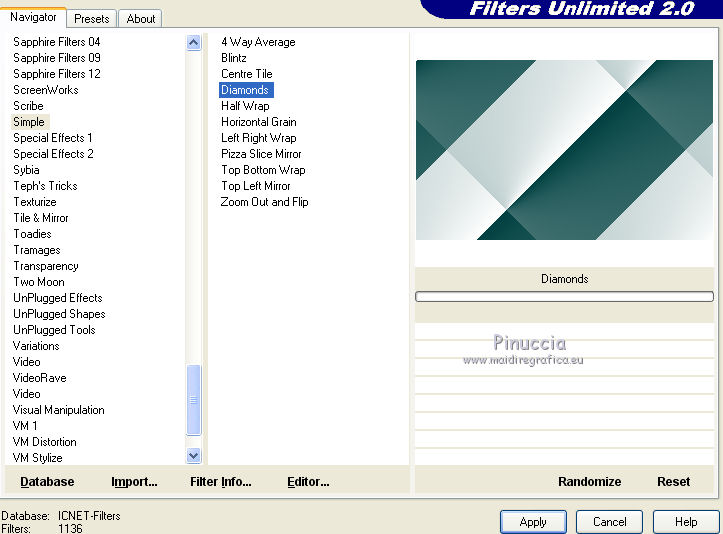
Task: Choose the Horizontal Grain filter
Action: pyautogui.click(x=259, y=122)
